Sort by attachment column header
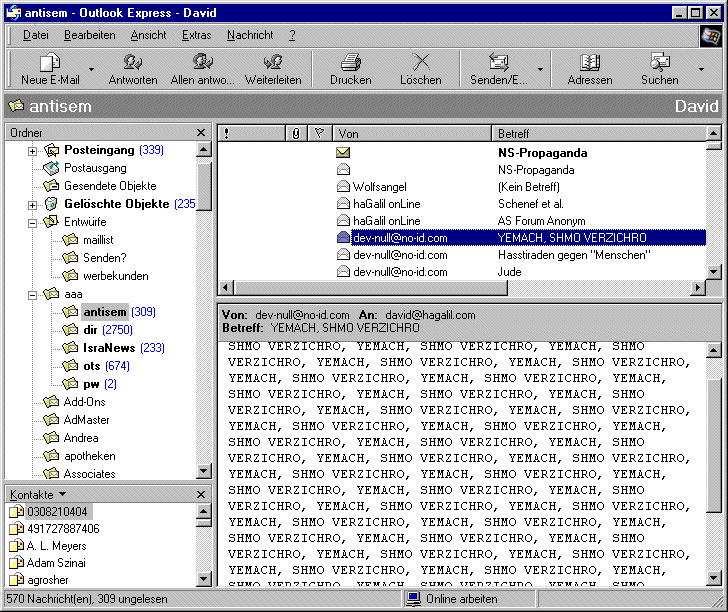 coord(296,133)
